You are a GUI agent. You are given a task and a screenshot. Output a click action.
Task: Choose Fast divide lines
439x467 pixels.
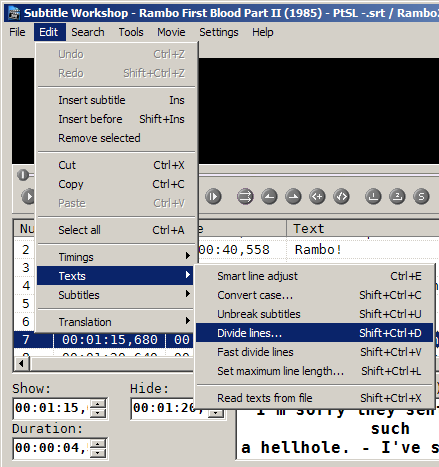click(x=314, y=352)
